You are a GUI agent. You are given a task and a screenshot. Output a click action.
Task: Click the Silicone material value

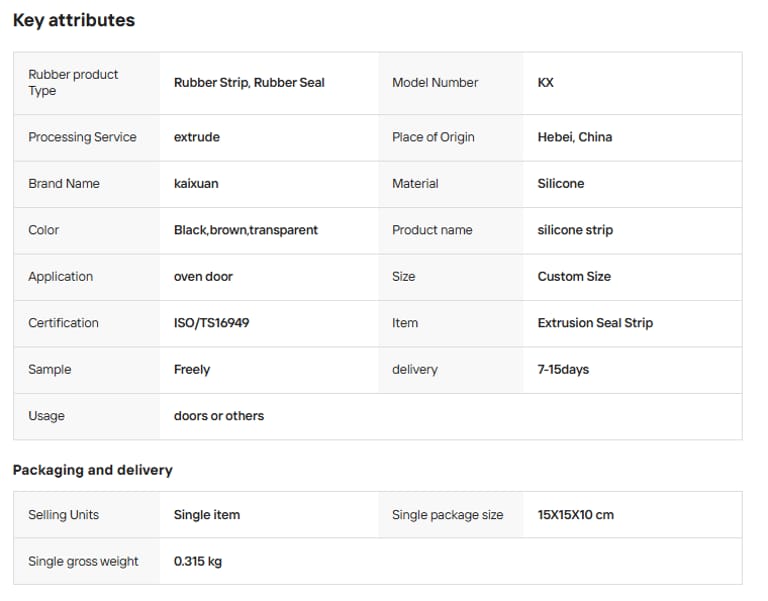(561, 184)
